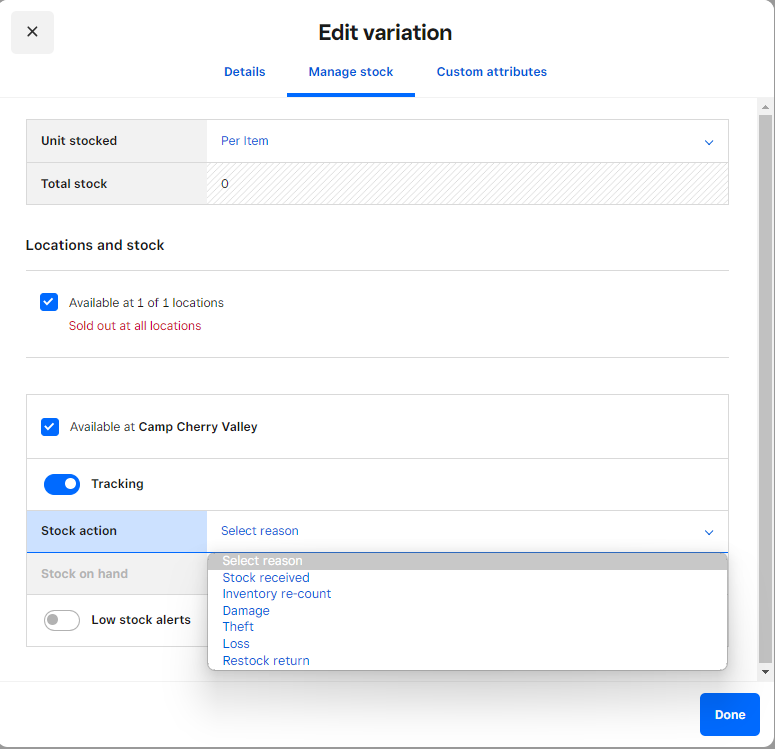Select Theft as the stock reason

(467, 627)
